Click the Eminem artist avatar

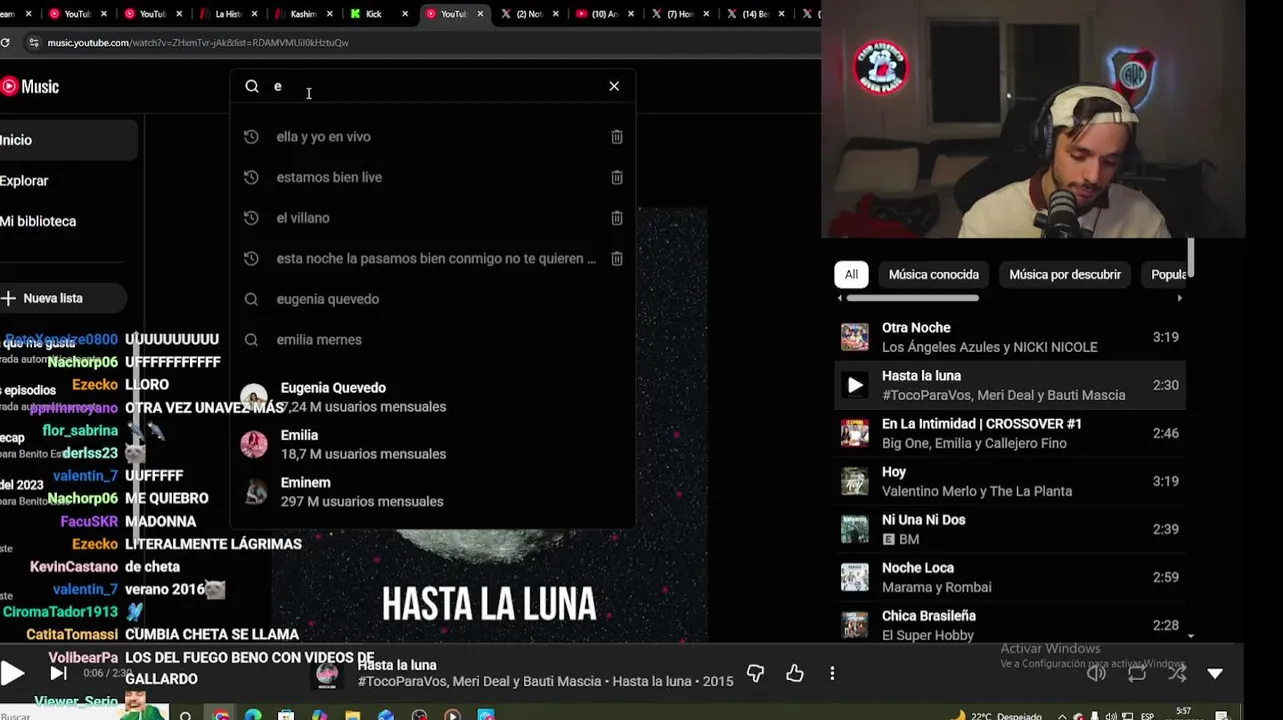point(254,492)
